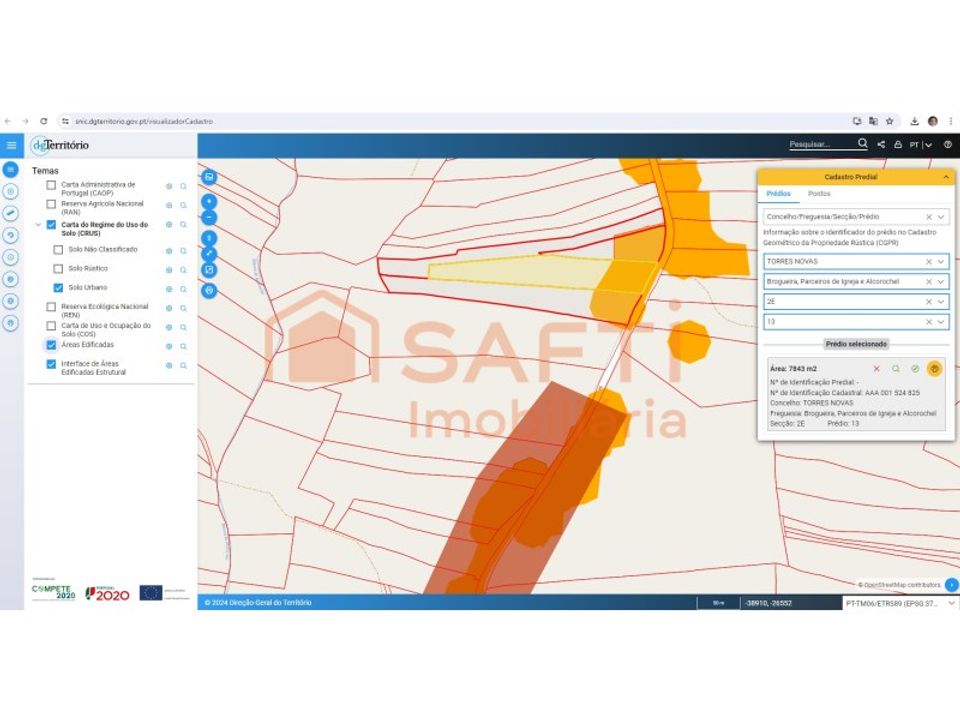Uncheck Carta do Regime do Uso do Solo (CRUS)
The width and height of the screenshot is (960, 720).
click(x=51, y=225)
